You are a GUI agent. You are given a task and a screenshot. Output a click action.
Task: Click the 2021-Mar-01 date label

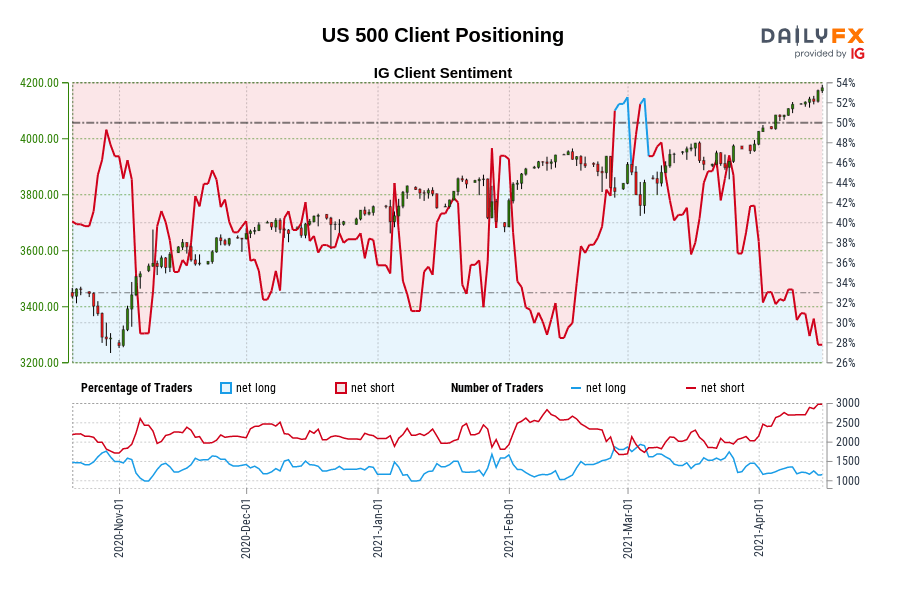point(628,528)
